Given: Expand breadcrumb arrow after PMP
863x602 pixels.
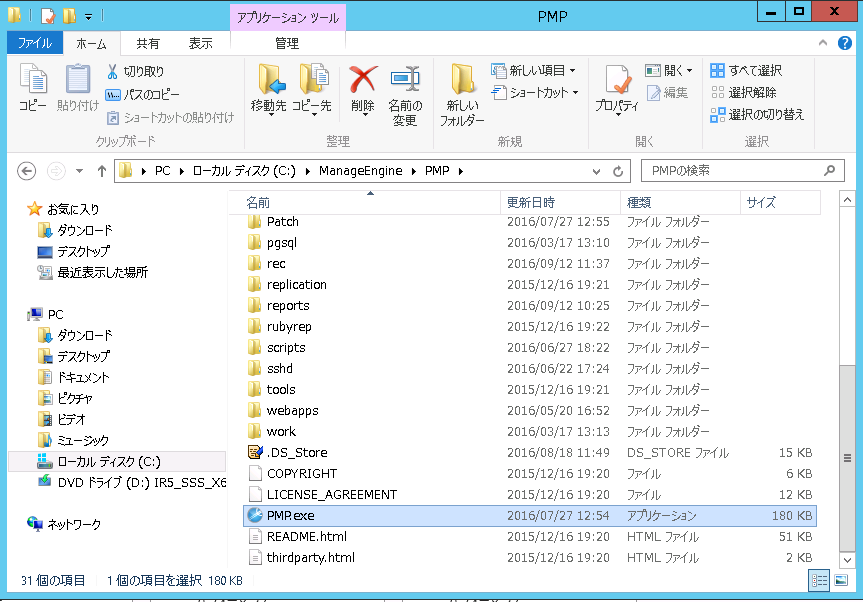Looking at the screenshot, I should [x=461, y=171].
